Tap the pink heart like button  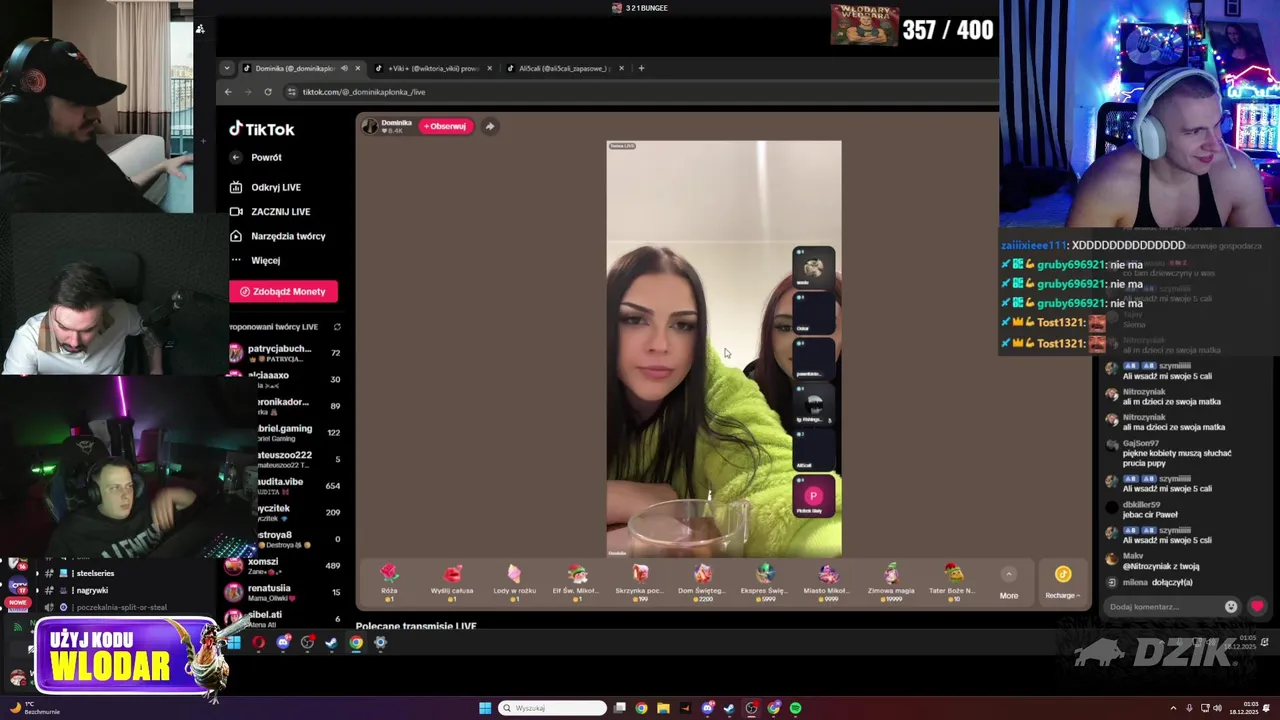pos(1257,606)
